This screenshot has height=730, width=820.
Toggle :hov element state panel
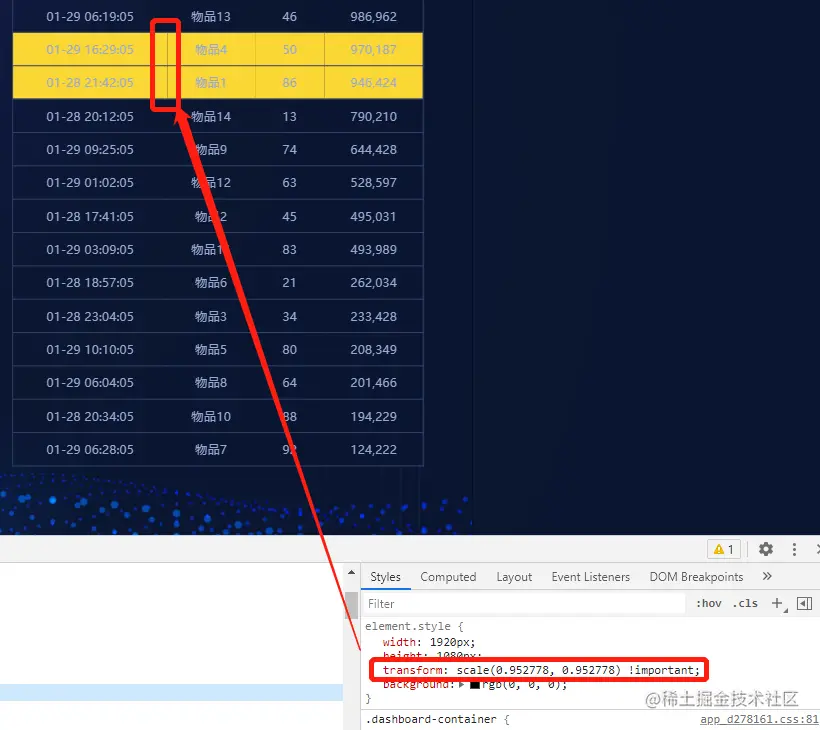[709, 603]
